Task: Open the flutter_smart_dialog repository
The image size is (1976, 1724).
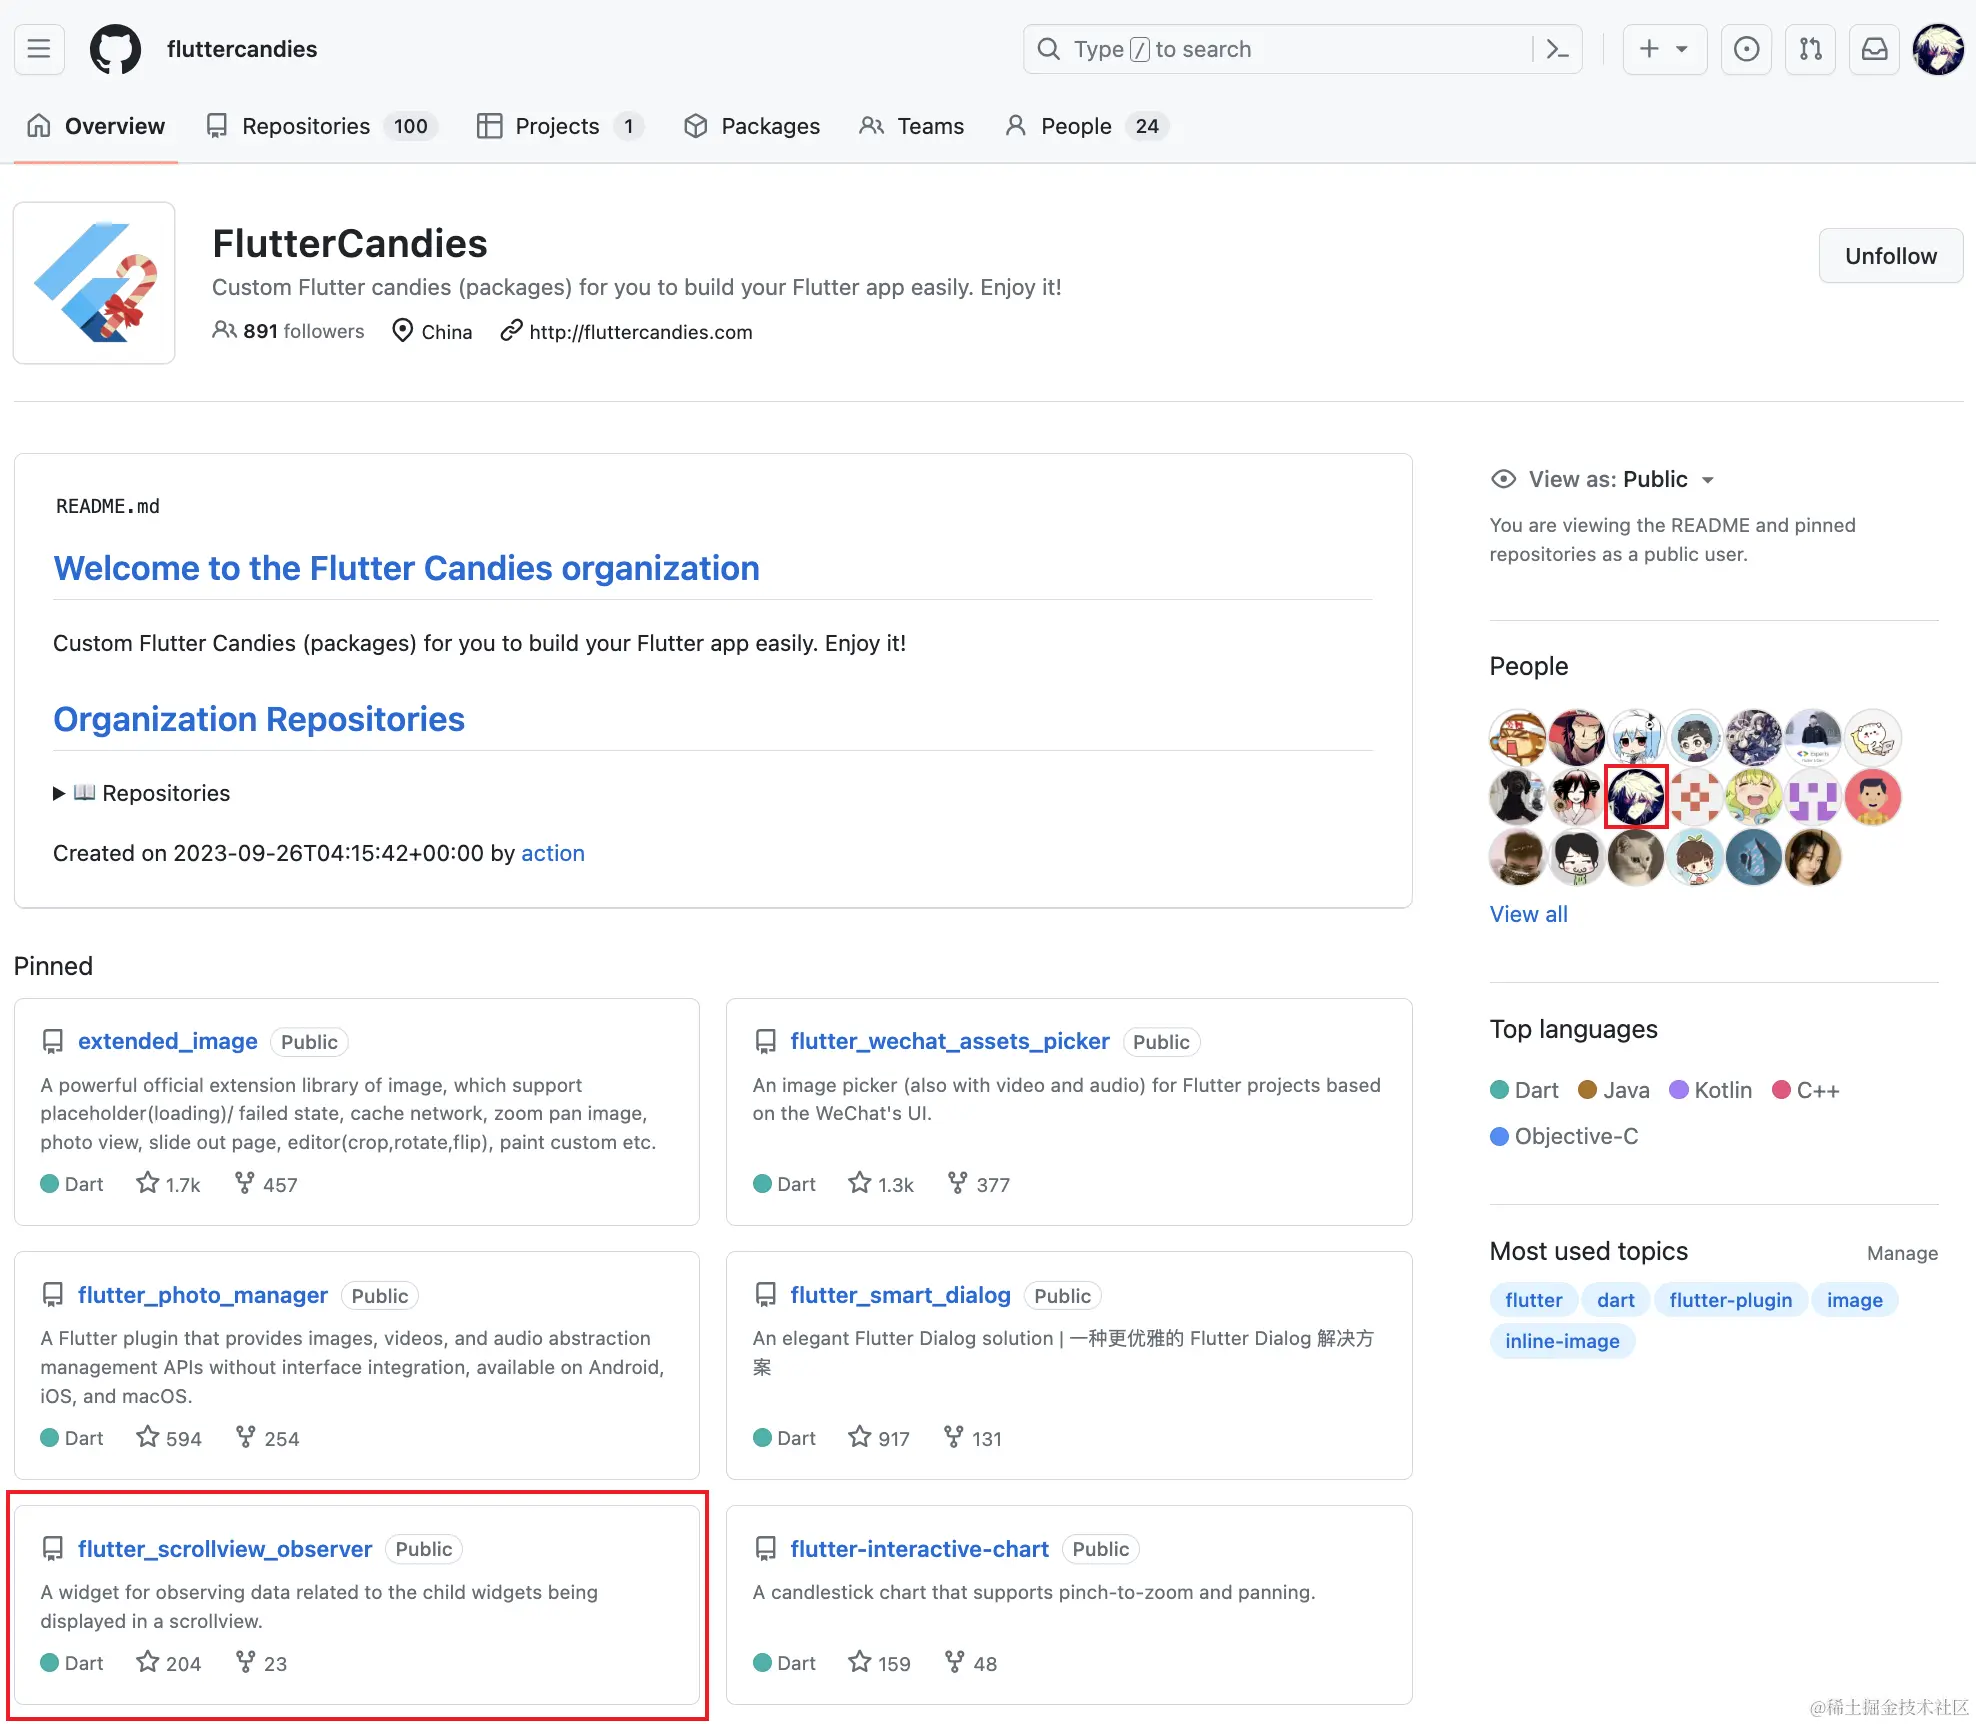Action: (900, 1295)
